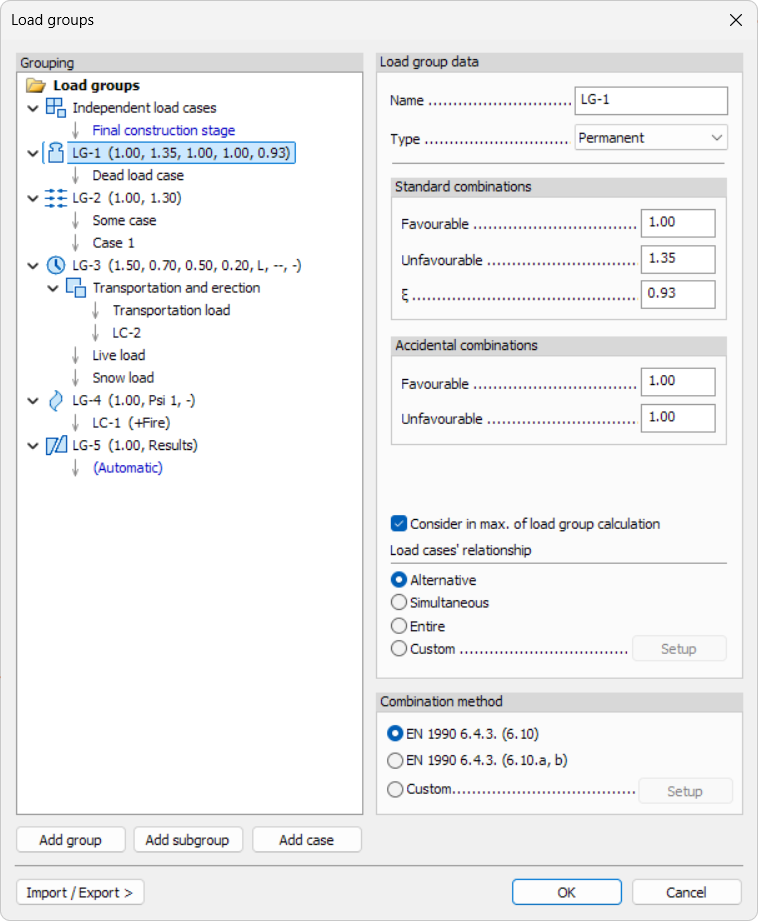Choose EN 1990 6.4.3. (6.10.a, b) method
Image resolution: width=758 pixels, height=921 pixels.
click(x=395, y=760)
